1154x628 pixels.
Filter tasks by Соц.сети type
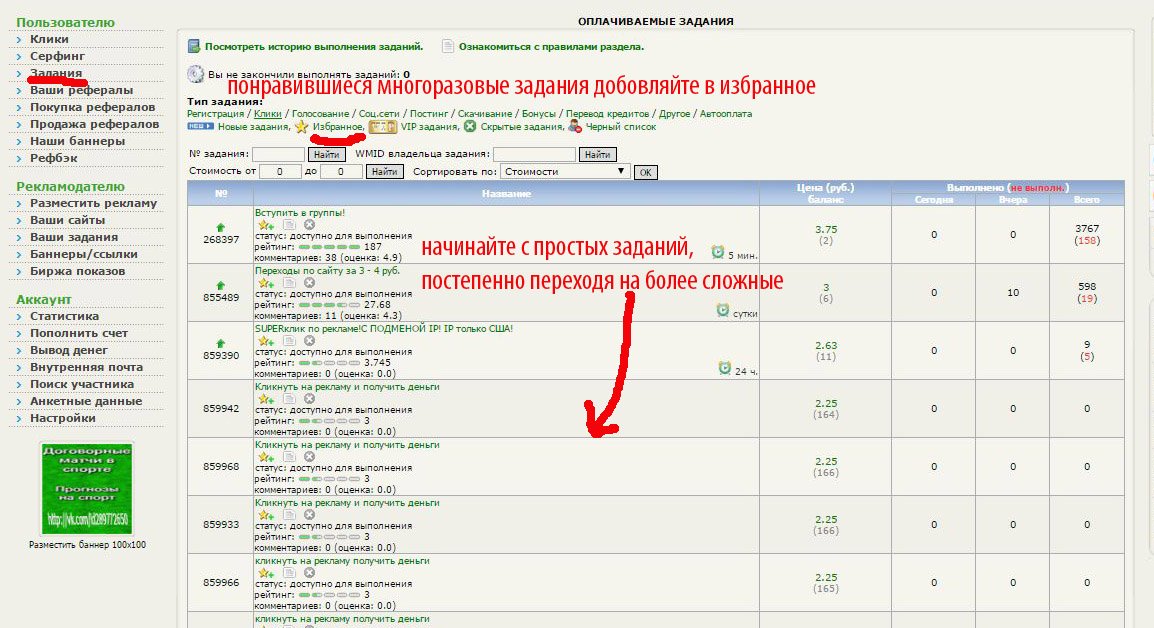[379, 113]
